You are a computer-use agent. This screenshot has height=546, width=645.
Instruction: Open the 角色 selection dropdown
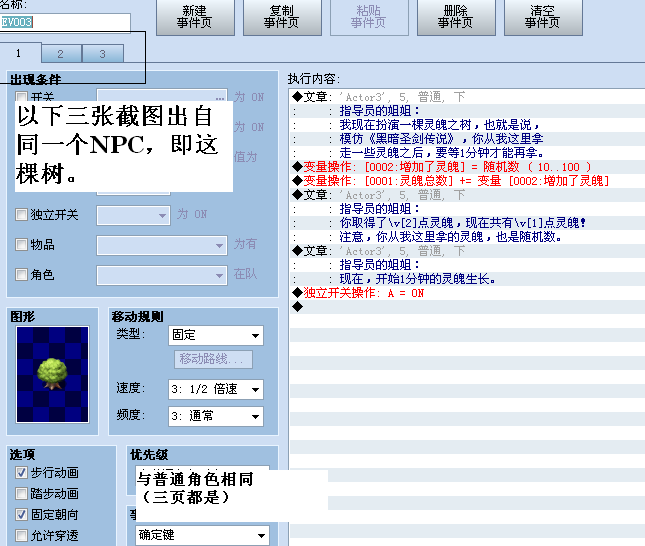click(x=162, y=275)
